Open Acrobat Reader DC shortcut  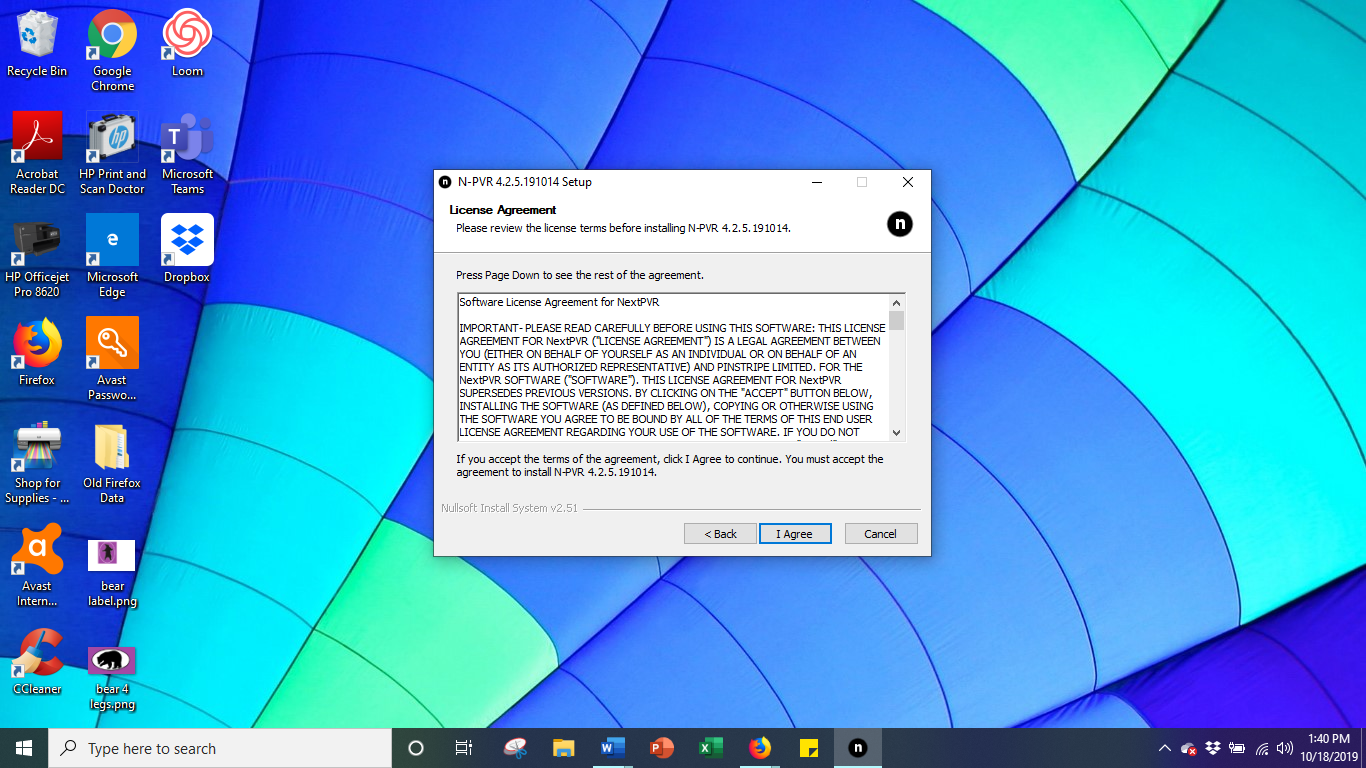37,153
